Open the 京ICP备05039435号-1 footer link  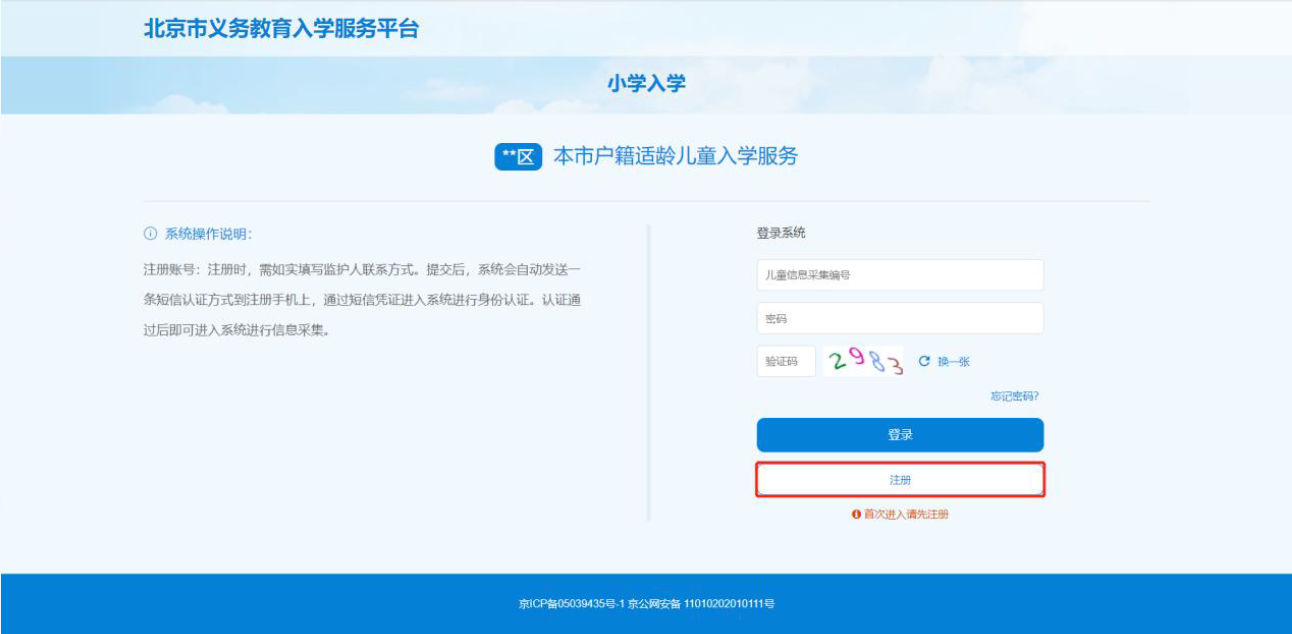pyautogui.click(x=571, y=604)
